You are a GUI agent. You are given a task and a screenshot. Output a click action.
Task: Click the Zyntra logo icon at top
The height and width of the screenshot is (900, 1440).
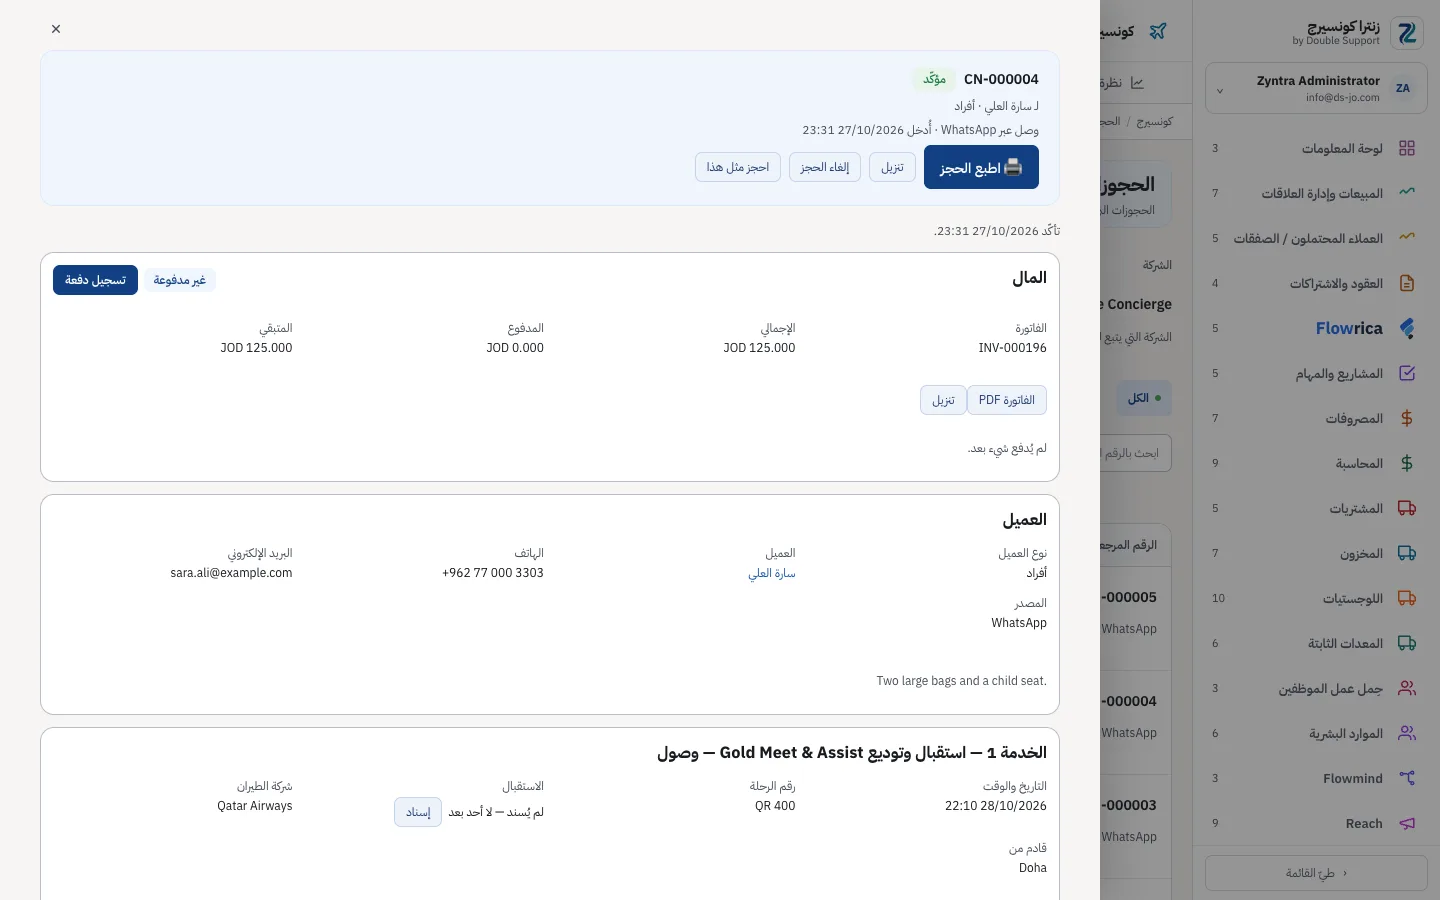[x=1408, y=33]
